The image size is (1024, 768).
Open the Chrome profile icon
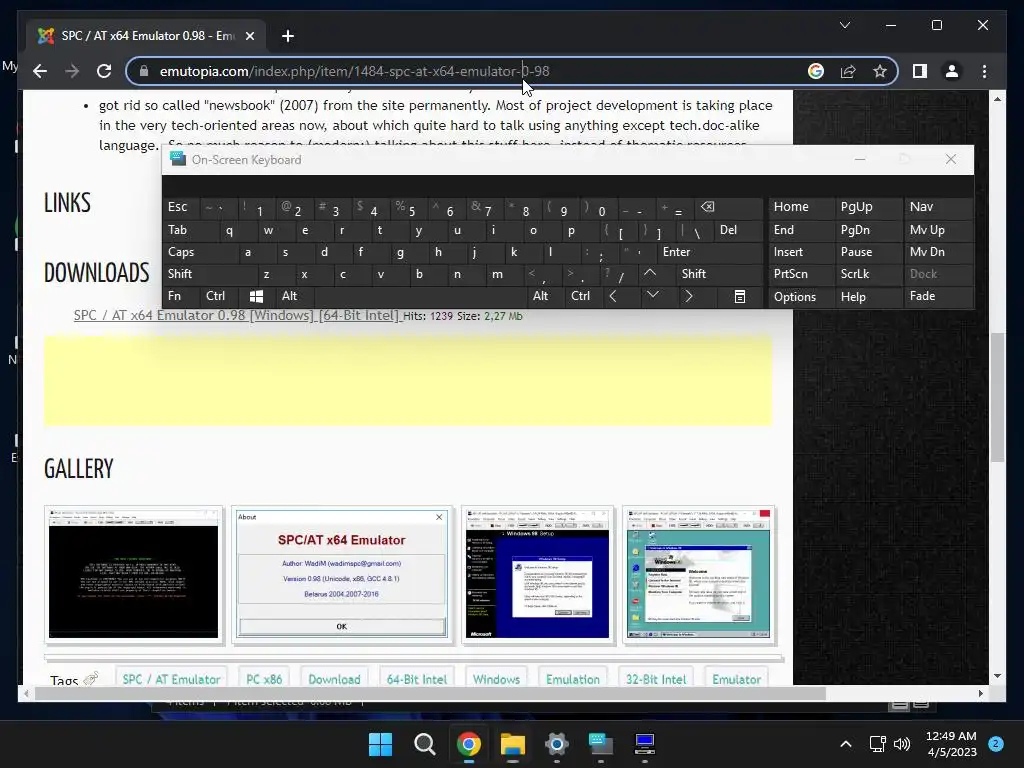952,71
